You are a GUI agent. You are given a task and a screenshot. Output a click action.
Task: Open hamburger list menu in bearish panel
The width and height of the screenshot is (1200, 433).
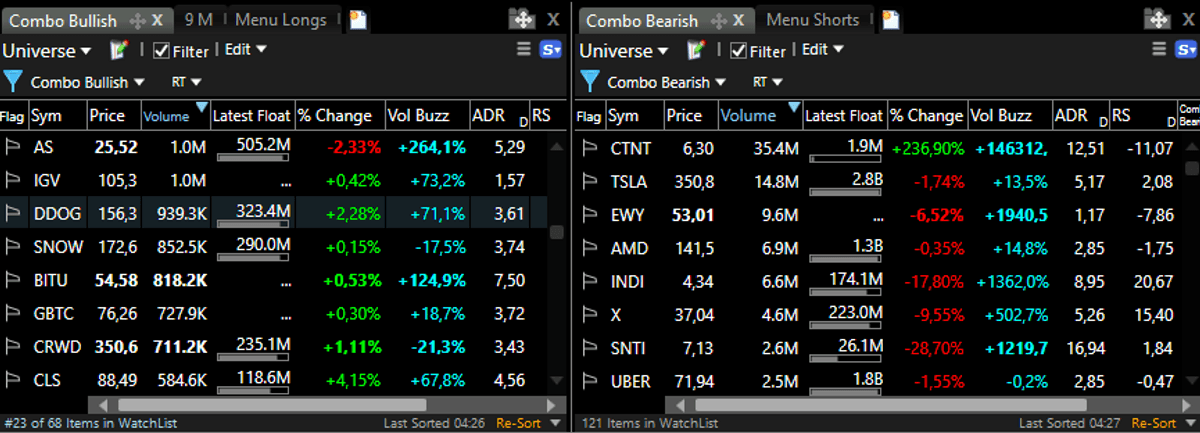click(x=1158, y=50)
